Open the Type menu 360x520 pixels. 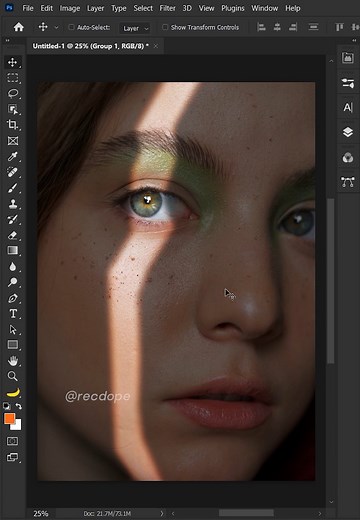tap(119, 8)
